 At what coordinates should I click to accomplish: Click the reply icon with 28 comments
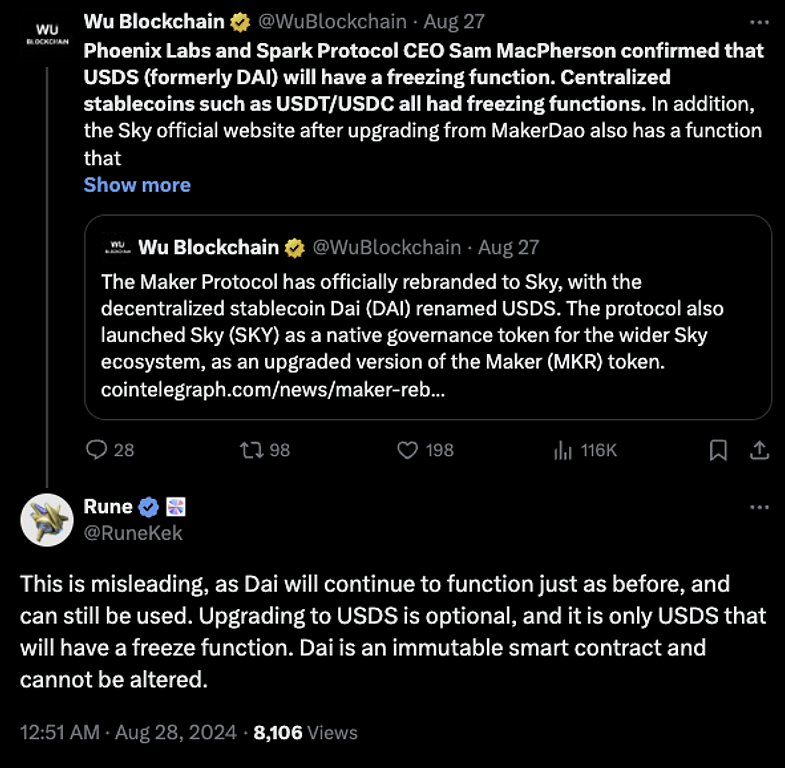click(x=97, y=450)
